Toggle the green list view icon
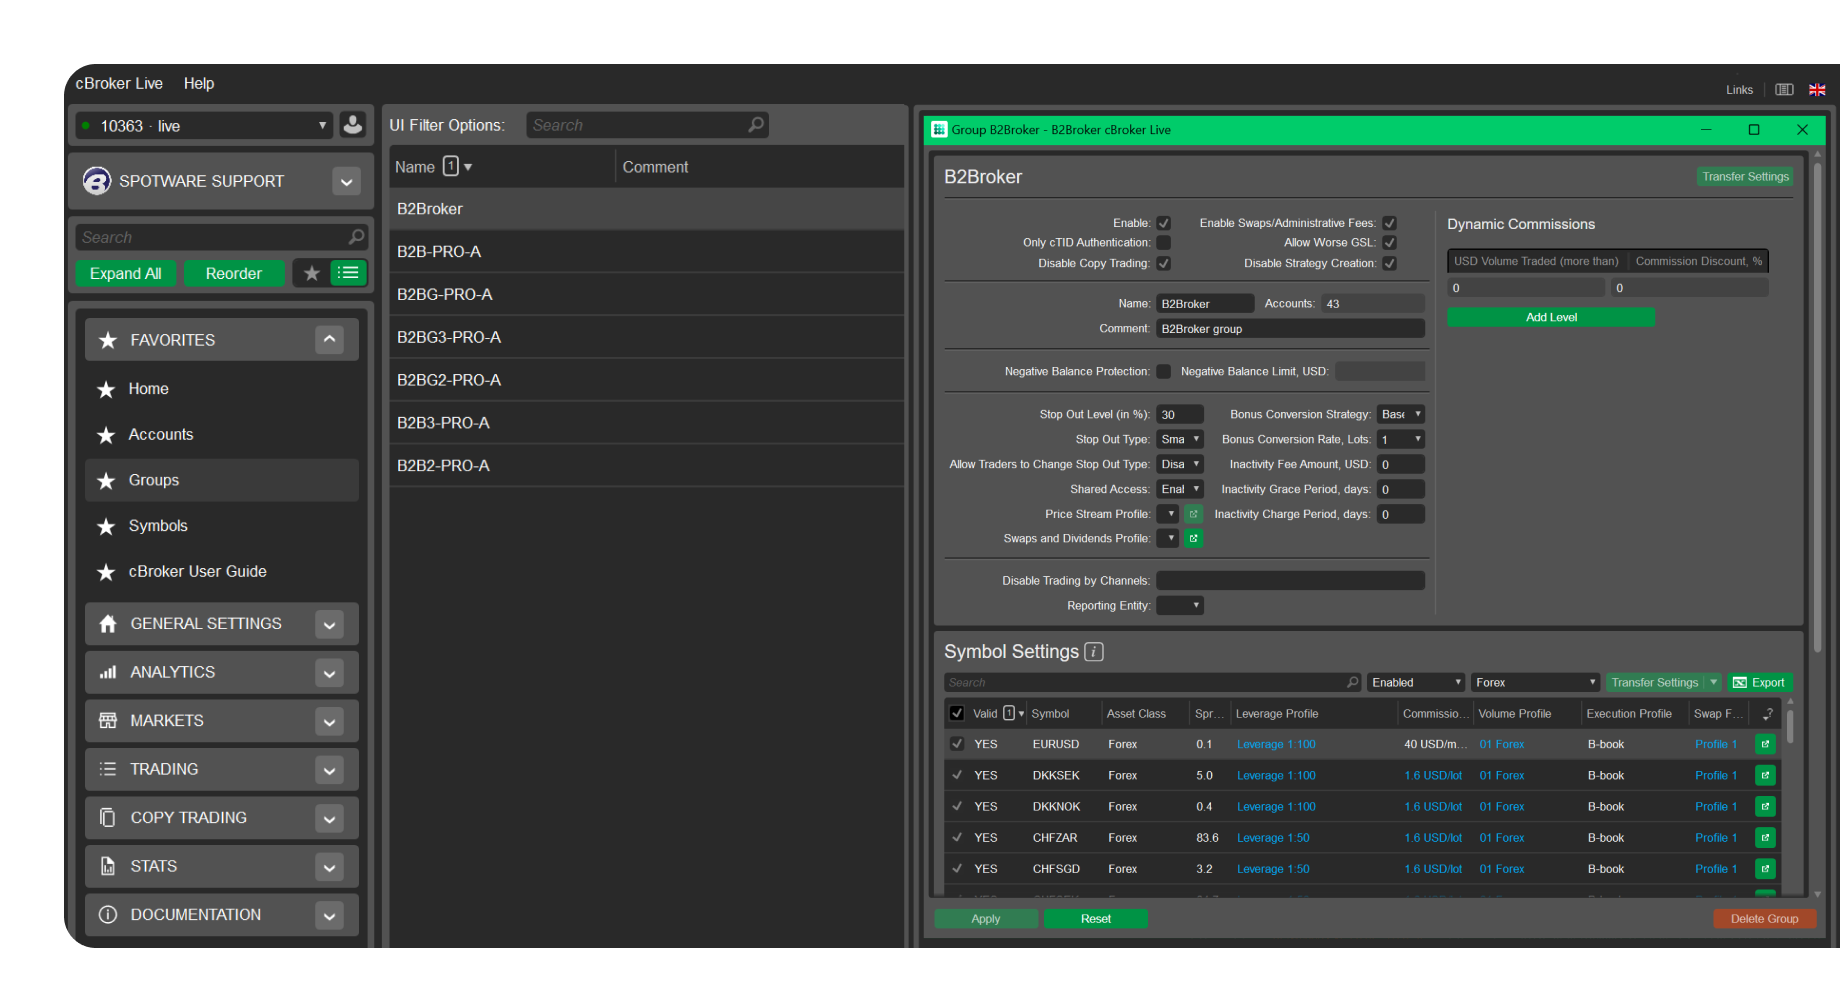 coord(348,273)
